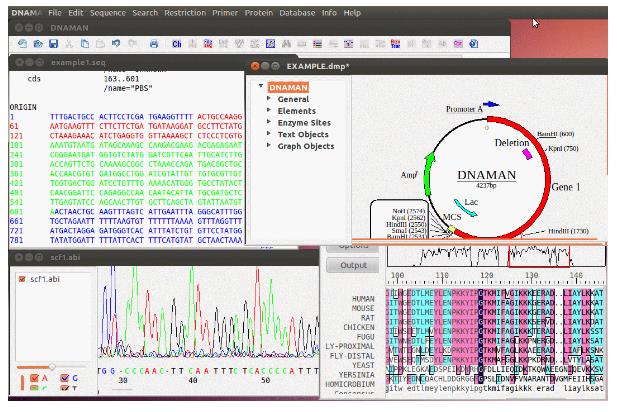This screenshot has height=412, width=617.
Task: Collapse the DNAMAN root tree node
Action: pos(260,86)
